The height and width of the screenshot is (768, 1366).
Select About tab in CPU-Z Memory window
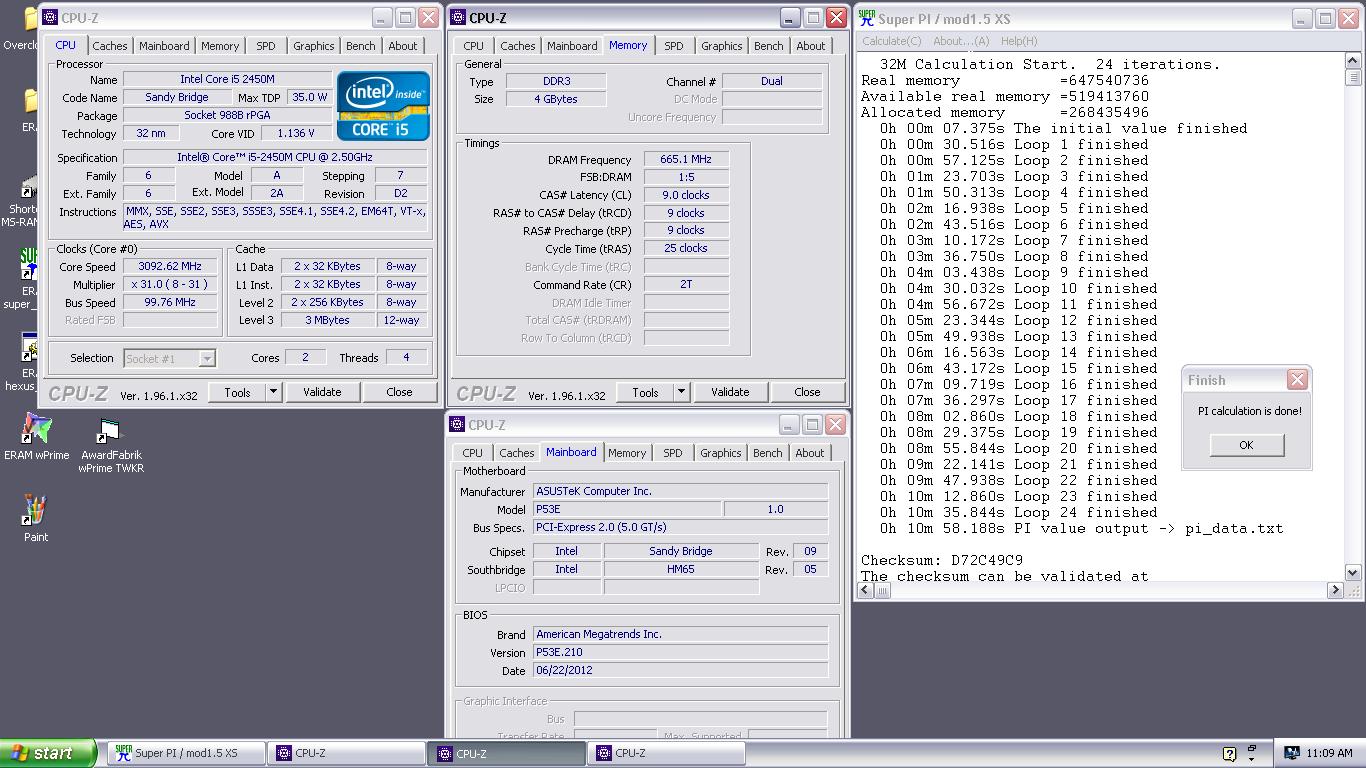811,46
